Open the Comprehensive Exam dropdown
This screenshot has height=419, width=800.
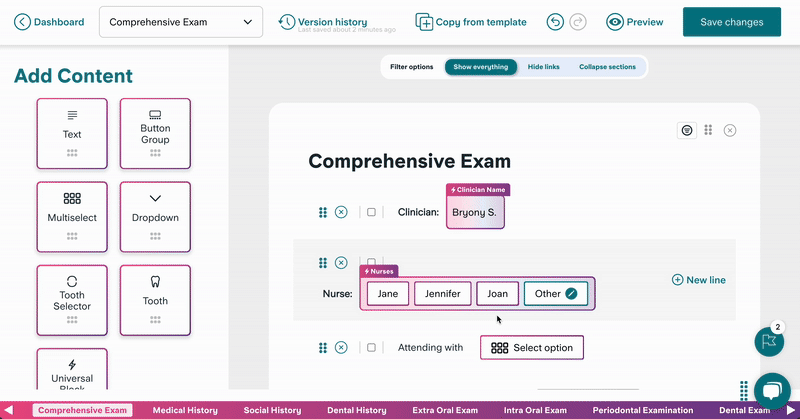point(181,22)
